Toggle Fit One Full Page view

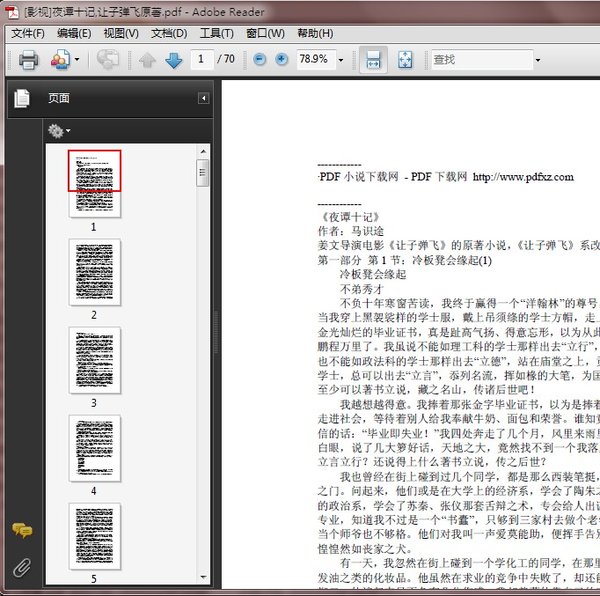404,60
